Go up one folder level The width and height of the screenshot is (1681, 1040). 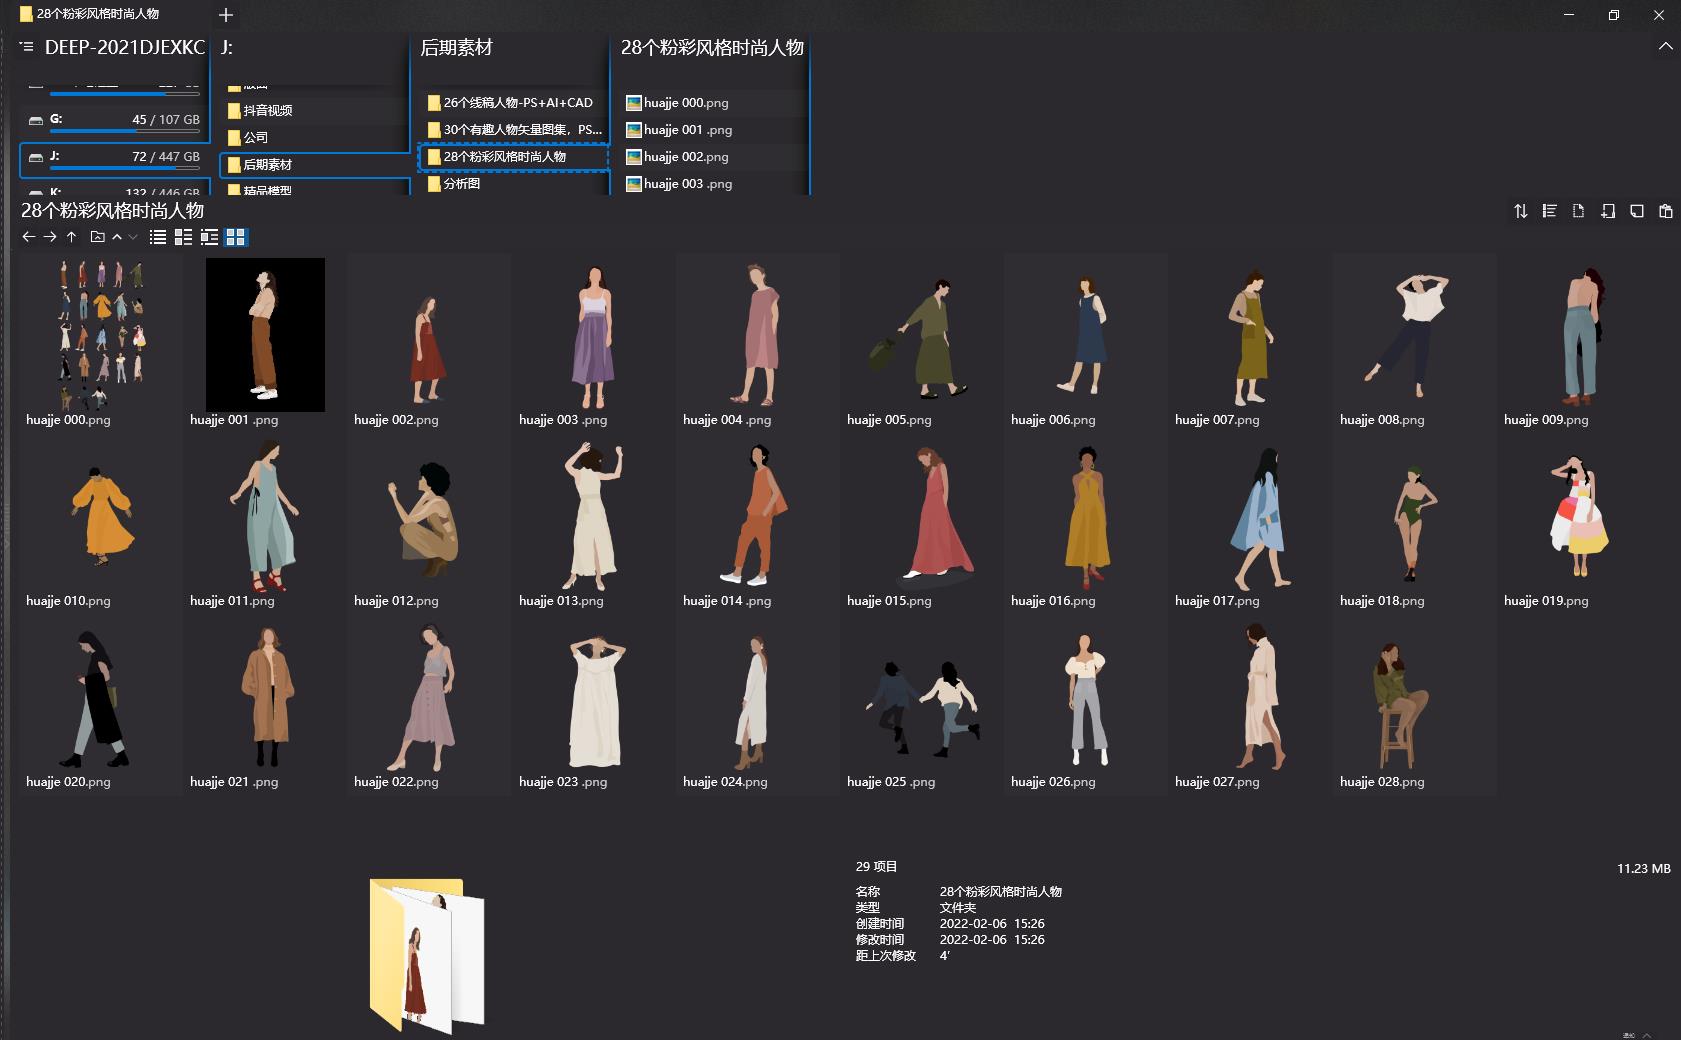(71, 237)
